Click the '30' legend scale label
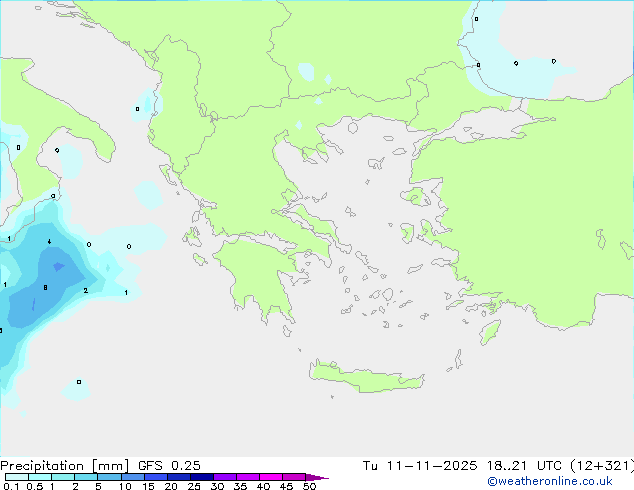 tap(217, 486)
